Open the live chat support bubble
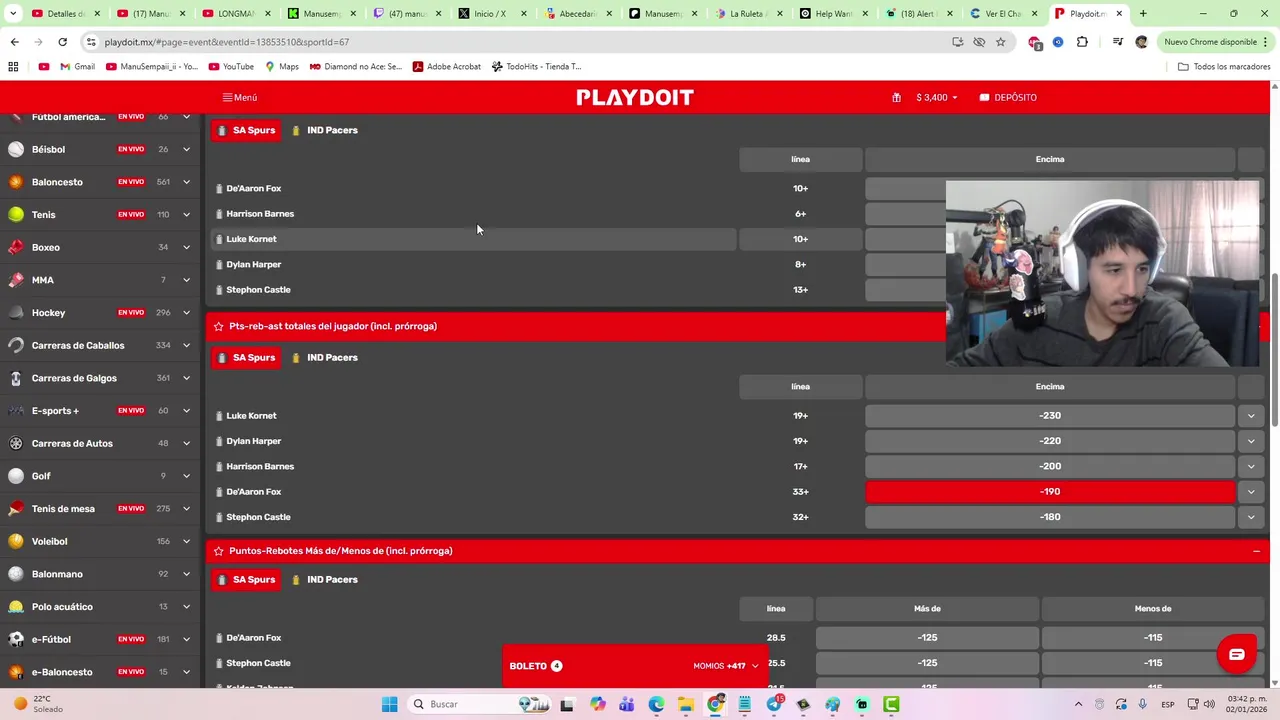Screen dimensions: 1280x720 pyautogui.click(x=1236, y=655)
